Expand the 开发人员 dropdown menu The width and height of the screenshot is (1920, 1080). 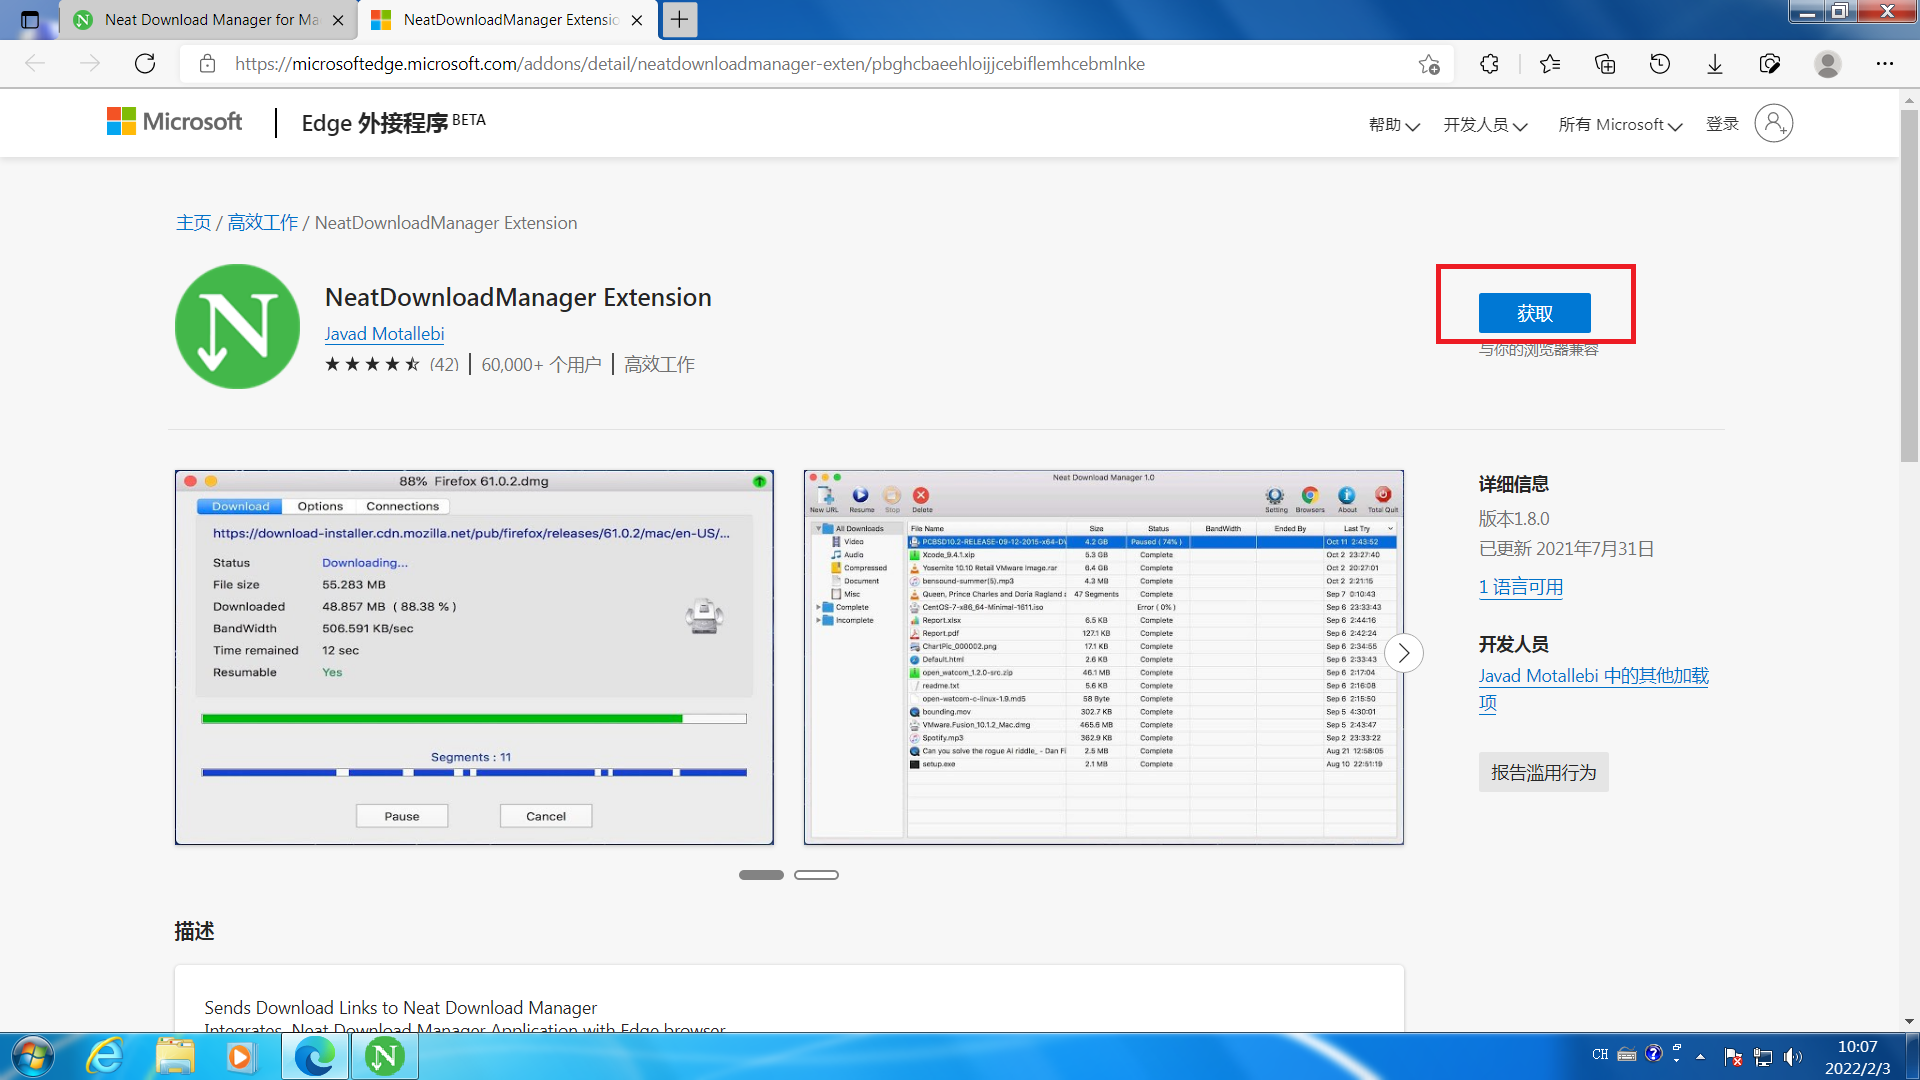[1485, 125]
